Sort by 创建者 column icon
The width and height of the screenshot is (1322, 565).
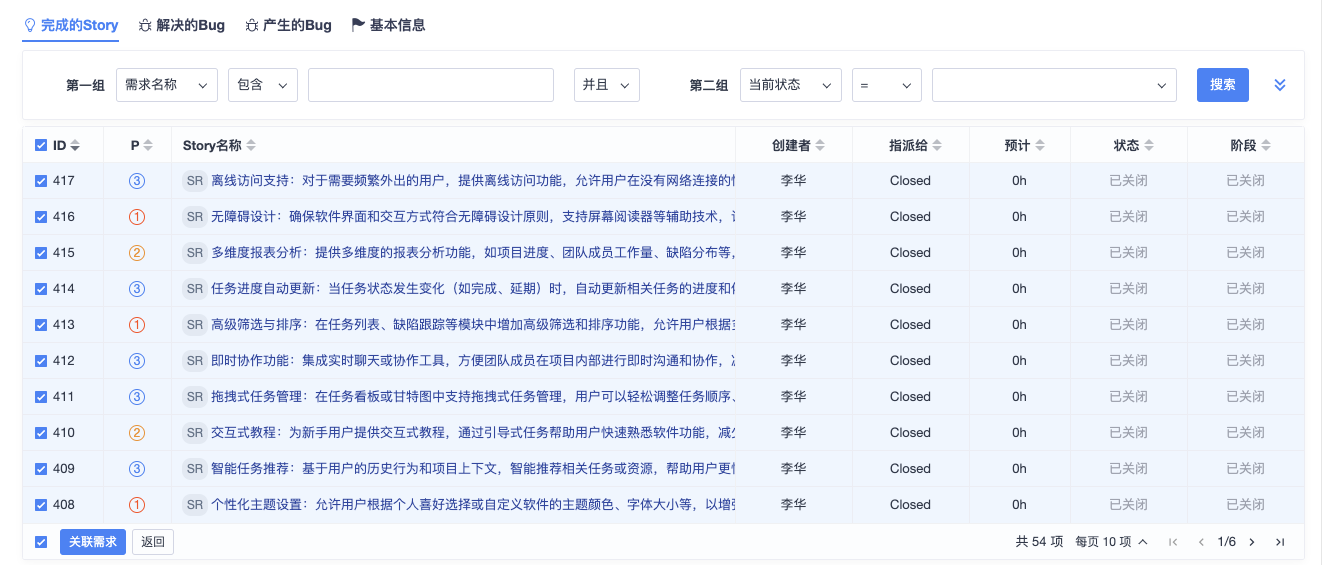coord(820,146)
